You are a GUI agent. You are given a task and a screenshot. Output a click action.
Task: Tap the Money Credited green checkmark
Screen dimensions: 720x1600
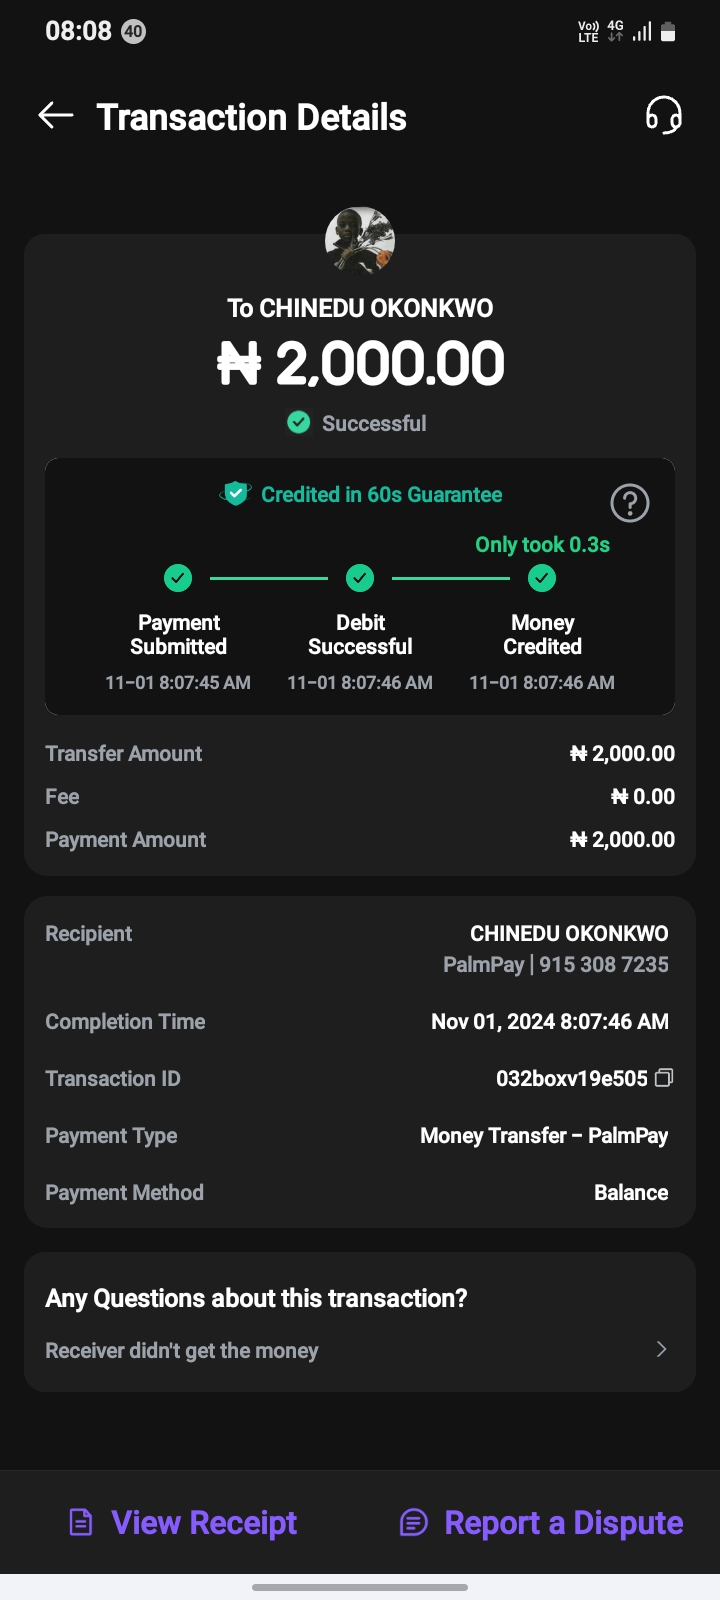pyautogui.click(x=542, y=578)
